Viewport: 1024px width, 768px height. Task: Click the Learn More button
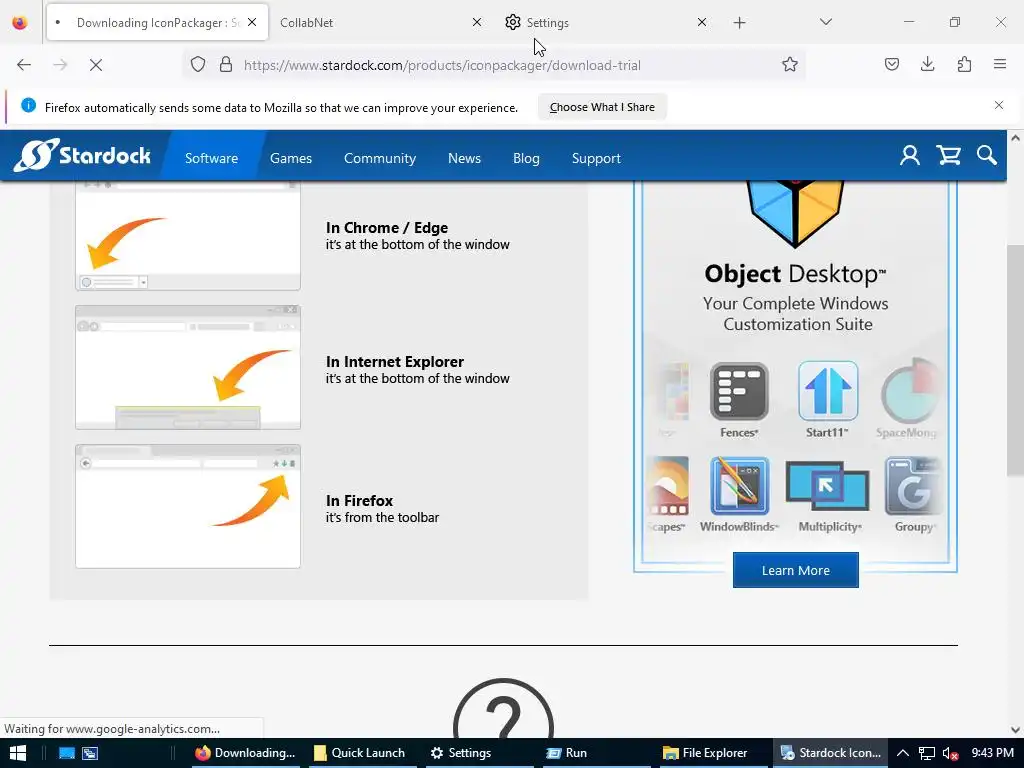[x=795, y=570]
